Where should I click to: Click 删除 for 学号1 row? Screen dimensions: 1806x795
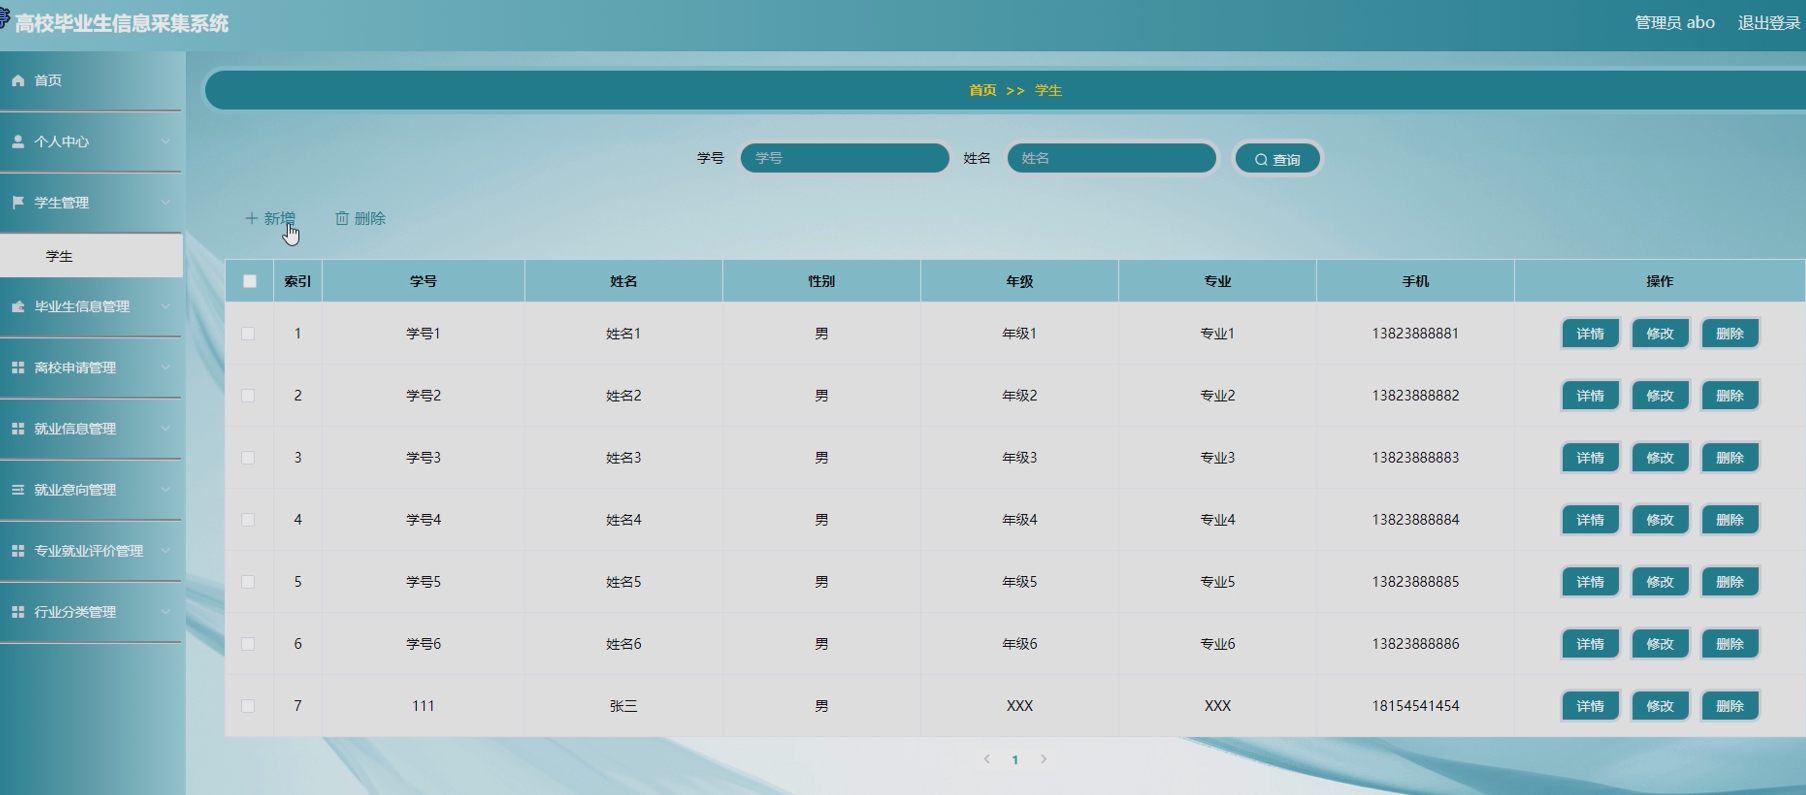(1730, 333)
